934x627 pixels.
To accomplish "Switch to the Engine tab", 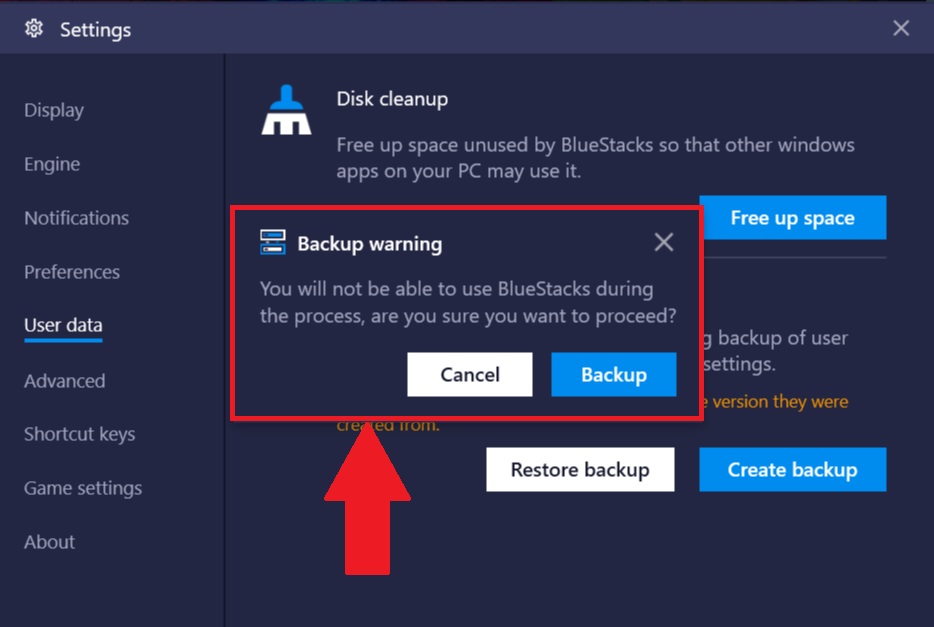I will [x=52, y=164].
